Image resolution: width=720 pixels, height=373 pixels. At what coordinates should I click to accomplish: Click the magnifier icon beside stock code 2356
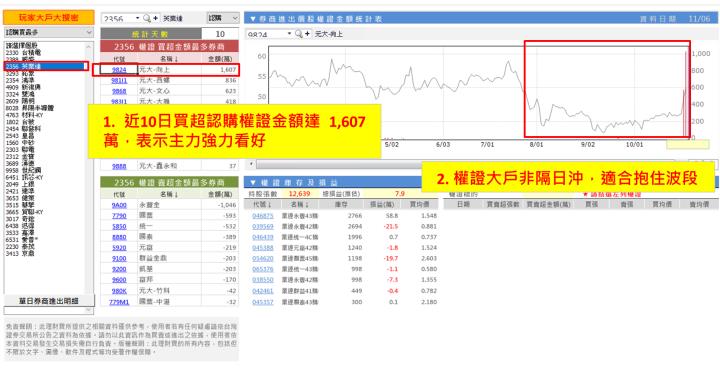click(x=146, y=18)
